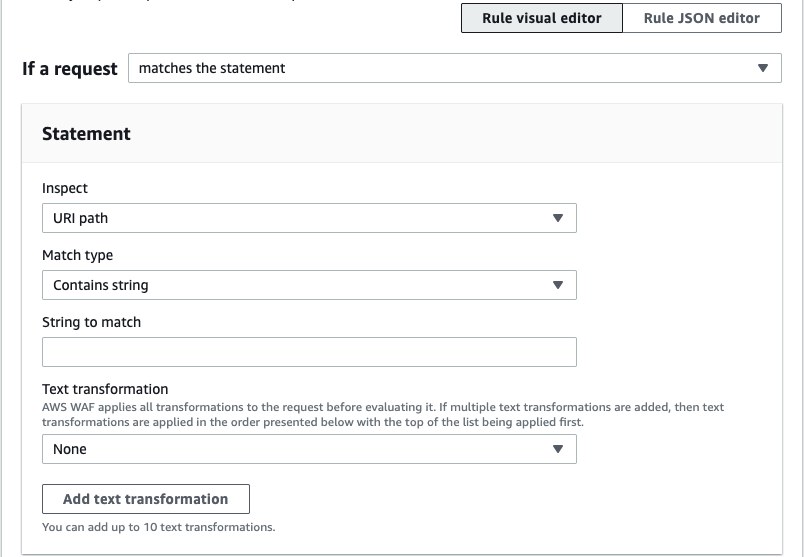Viewport: 804px width, 557px height.
Task: Click the arrow icon on the 'If a request' selector
Action: [x=763, y=68]
